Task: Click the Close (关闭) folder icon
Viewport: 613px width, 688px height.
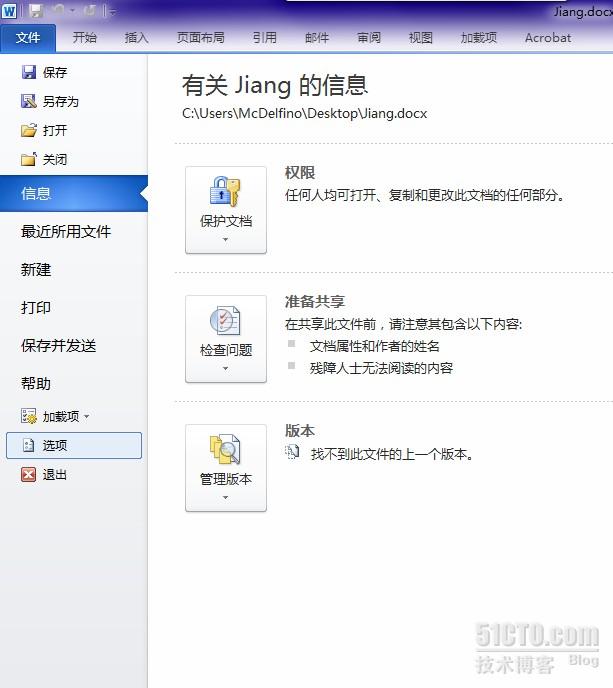Action: click(29, 159)
